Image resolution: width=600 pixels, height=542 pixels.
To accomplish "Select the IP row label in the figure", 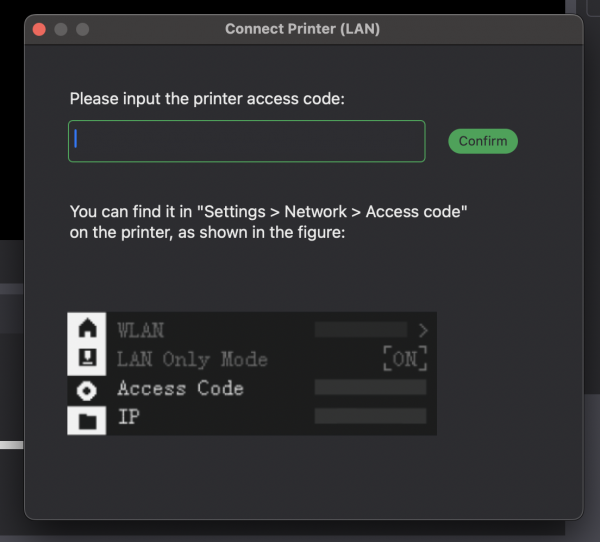I will click(127, 417).
